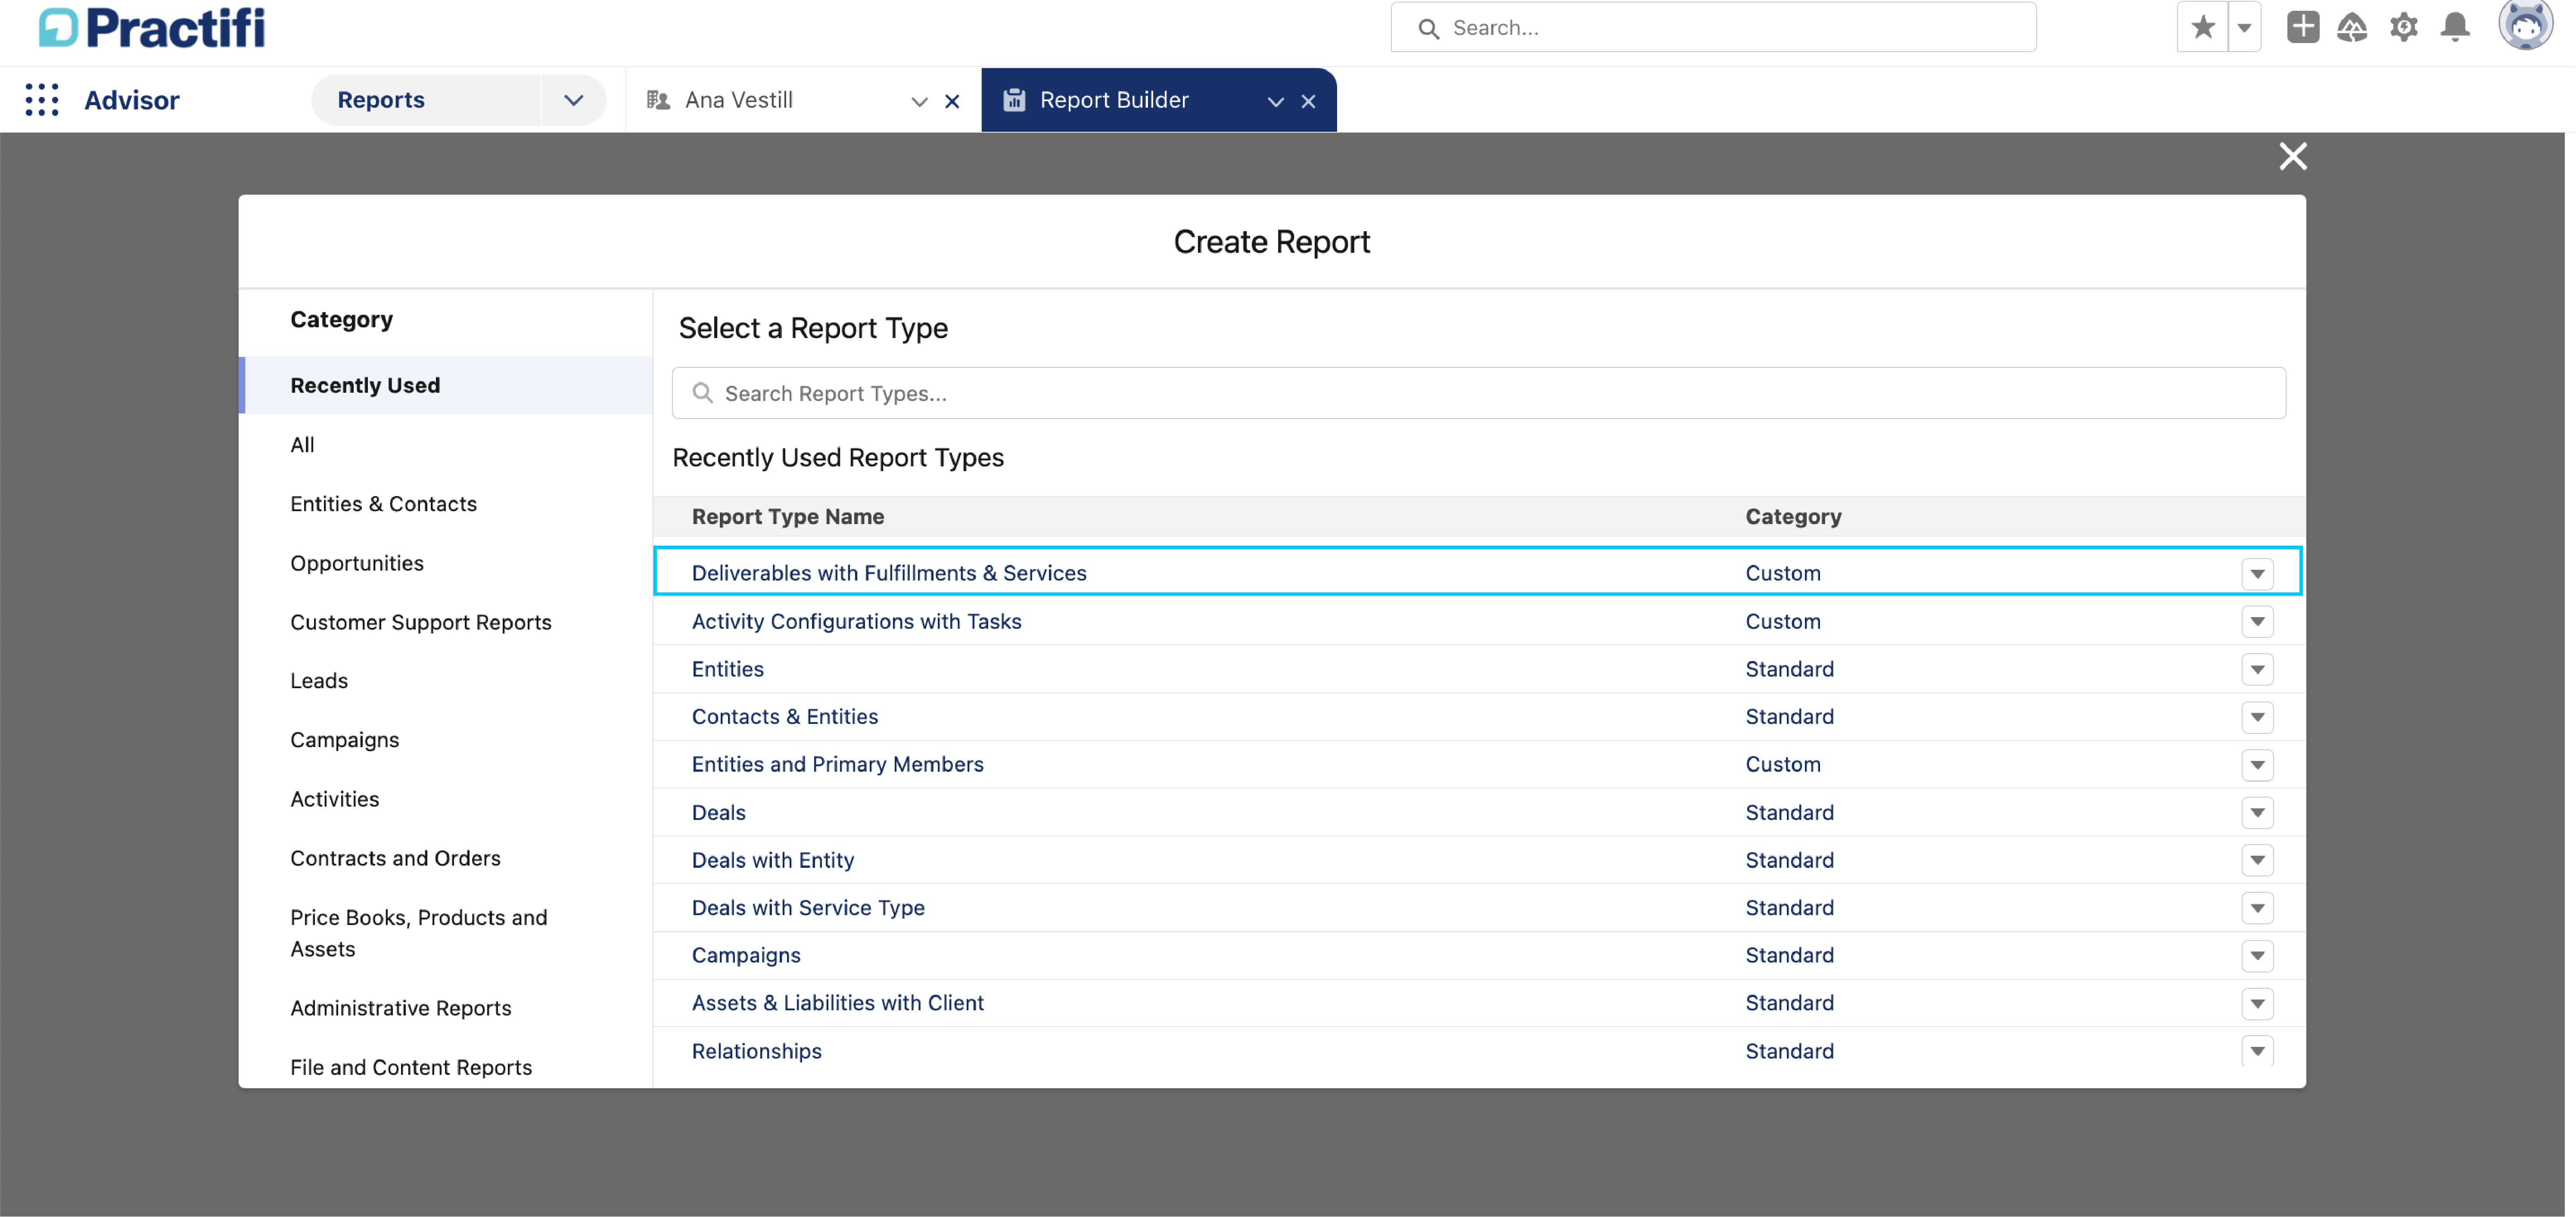The width and height of the screenshot is (2576, 1217).
Task: Open row menu for Deals row
Action: [2257, 812]
